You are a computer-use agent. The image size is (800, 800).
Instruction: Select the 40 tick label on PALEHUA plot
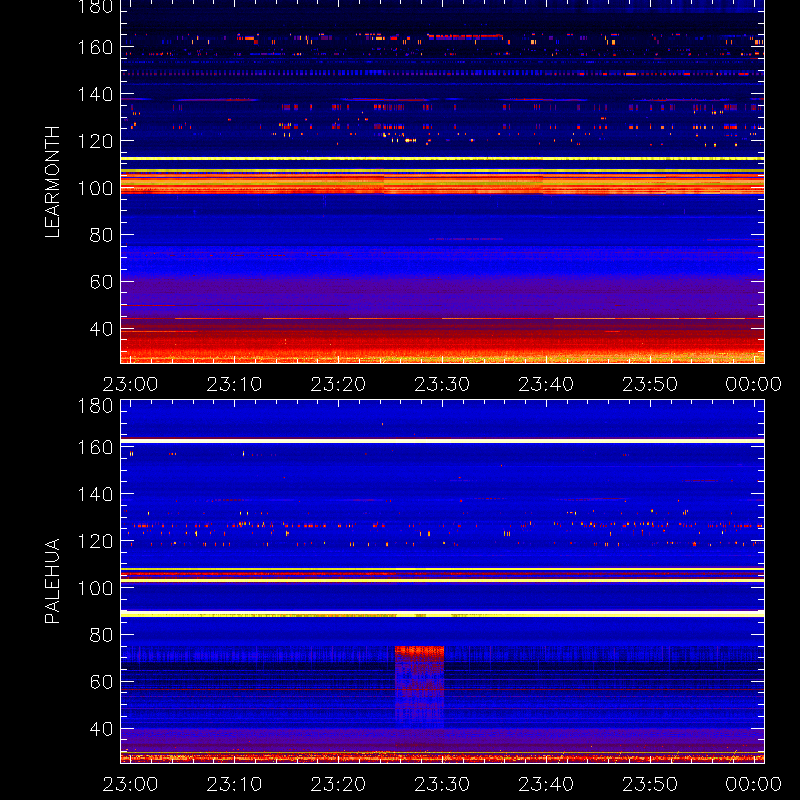point(101,729)
